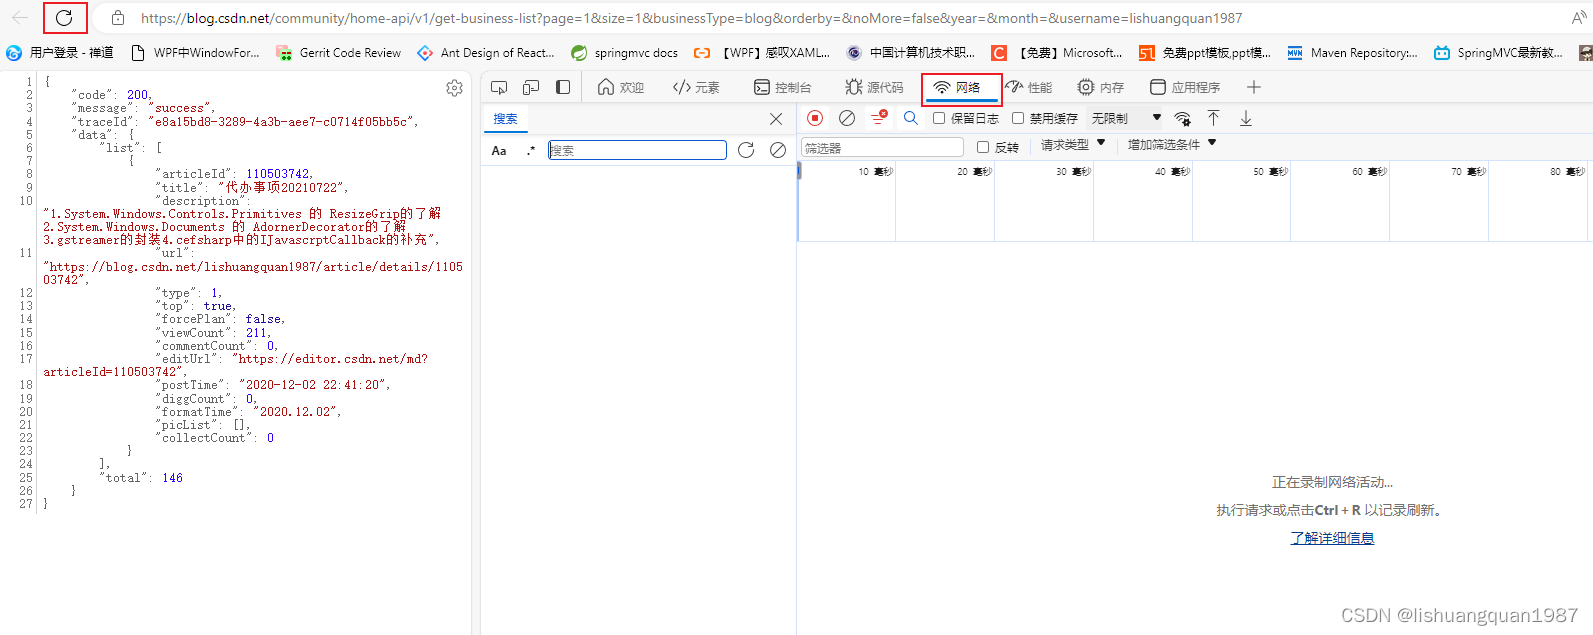1593x635 pixels.
Task: Expand the 增加筛选条件 dropdown
Action: (1171, 145)
